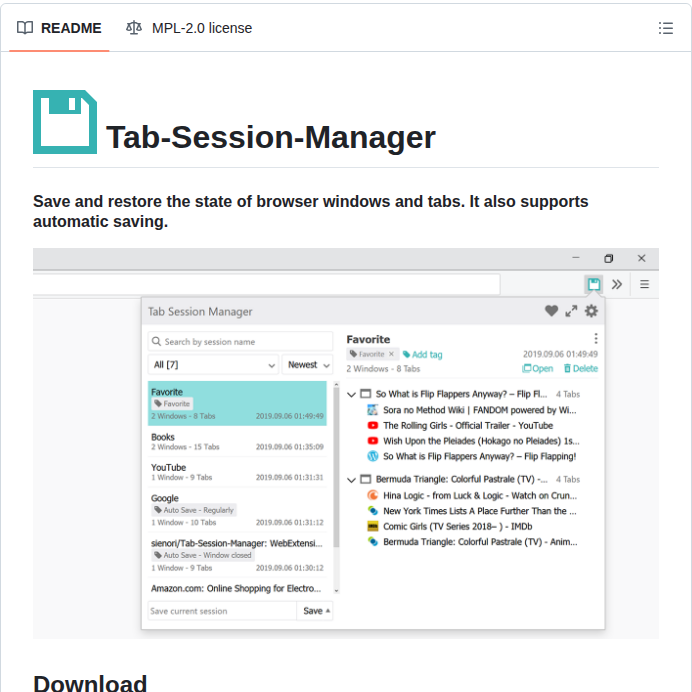Open Sora no Method Wiki tab

(x=472, y=410)
